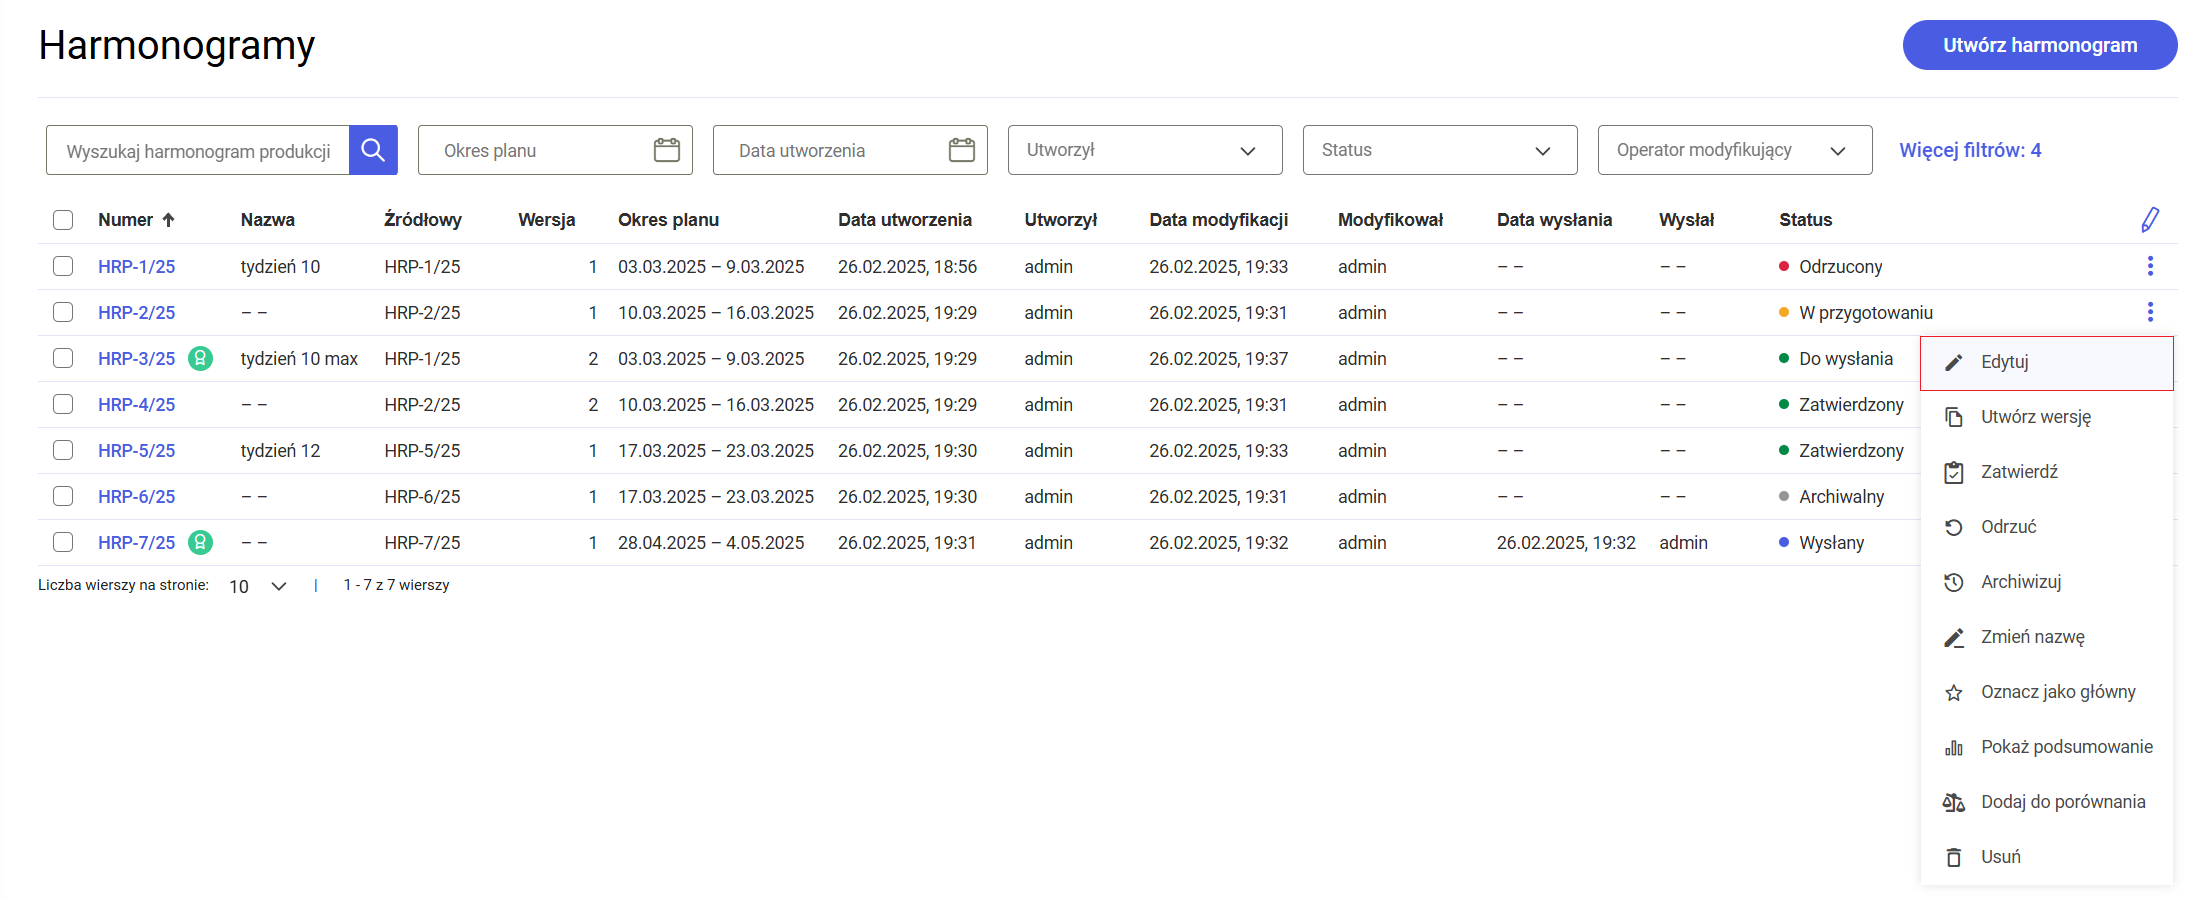Viewport: 2193px width, 899px height.
Task: Click the Archiwalny status in HRP-6/25 row
Action: [1841, 497]
